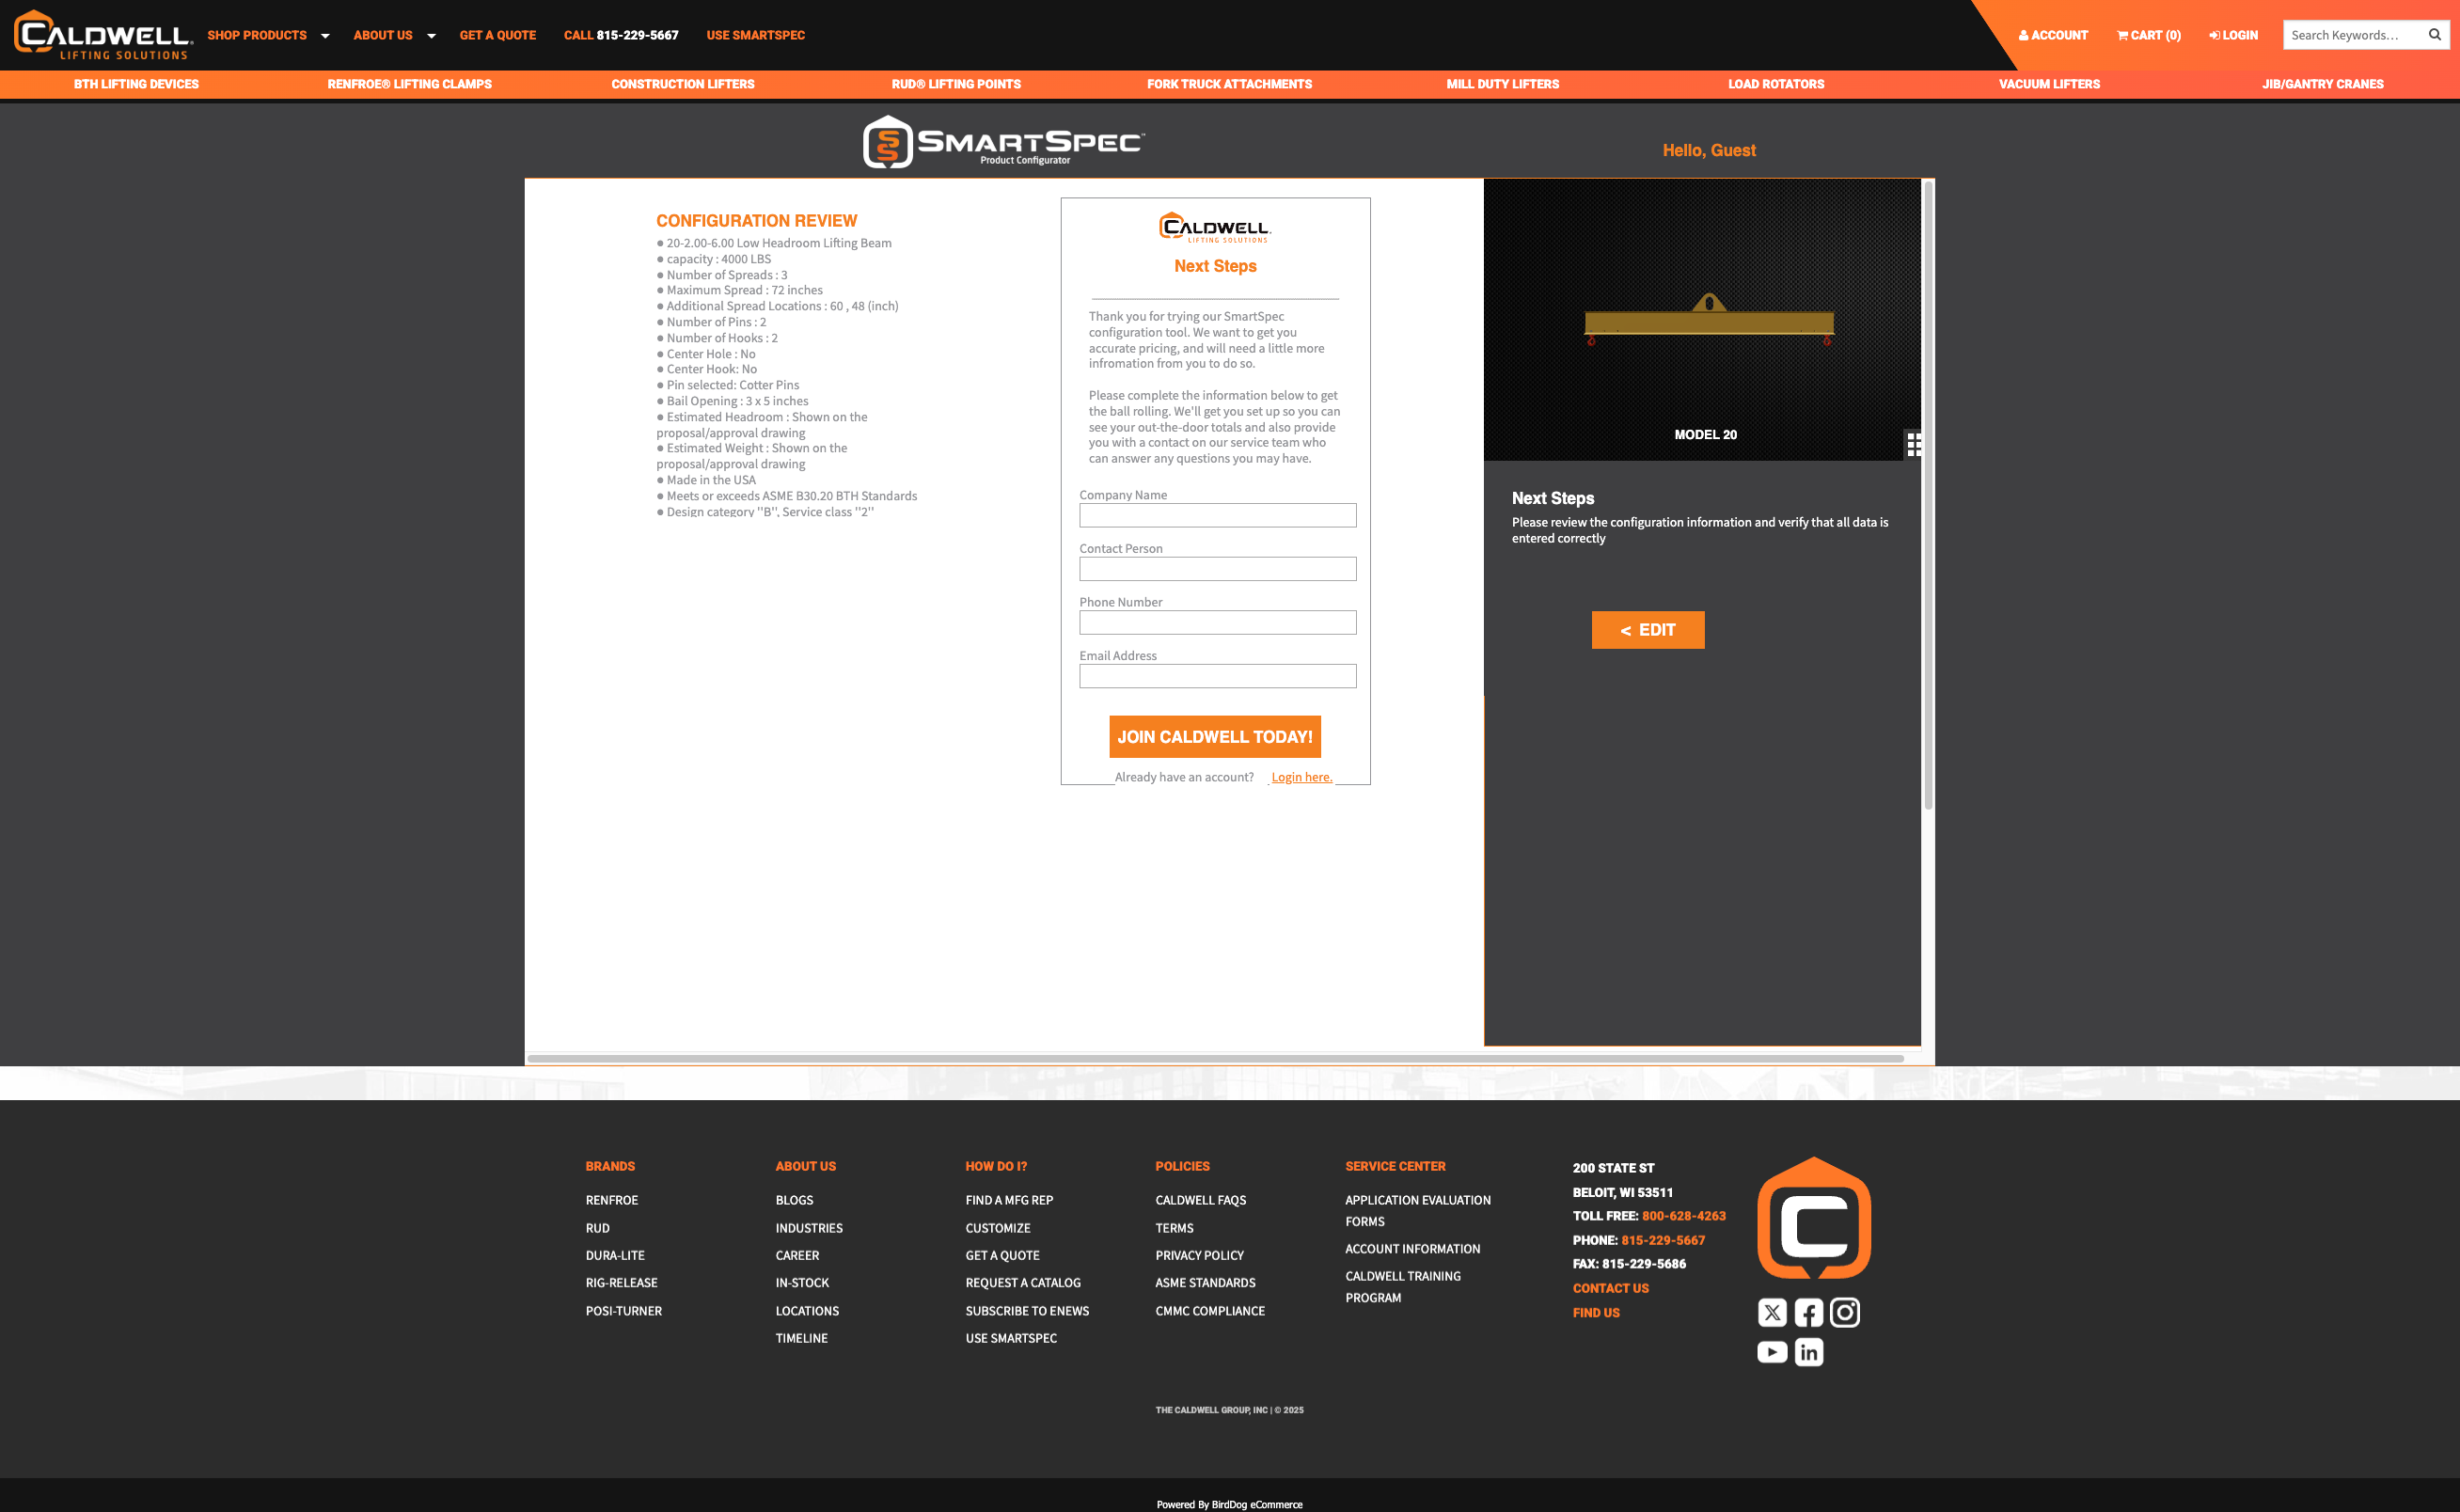
Task: Click the grid icon beside model preview
Action: click(1913, 444)
